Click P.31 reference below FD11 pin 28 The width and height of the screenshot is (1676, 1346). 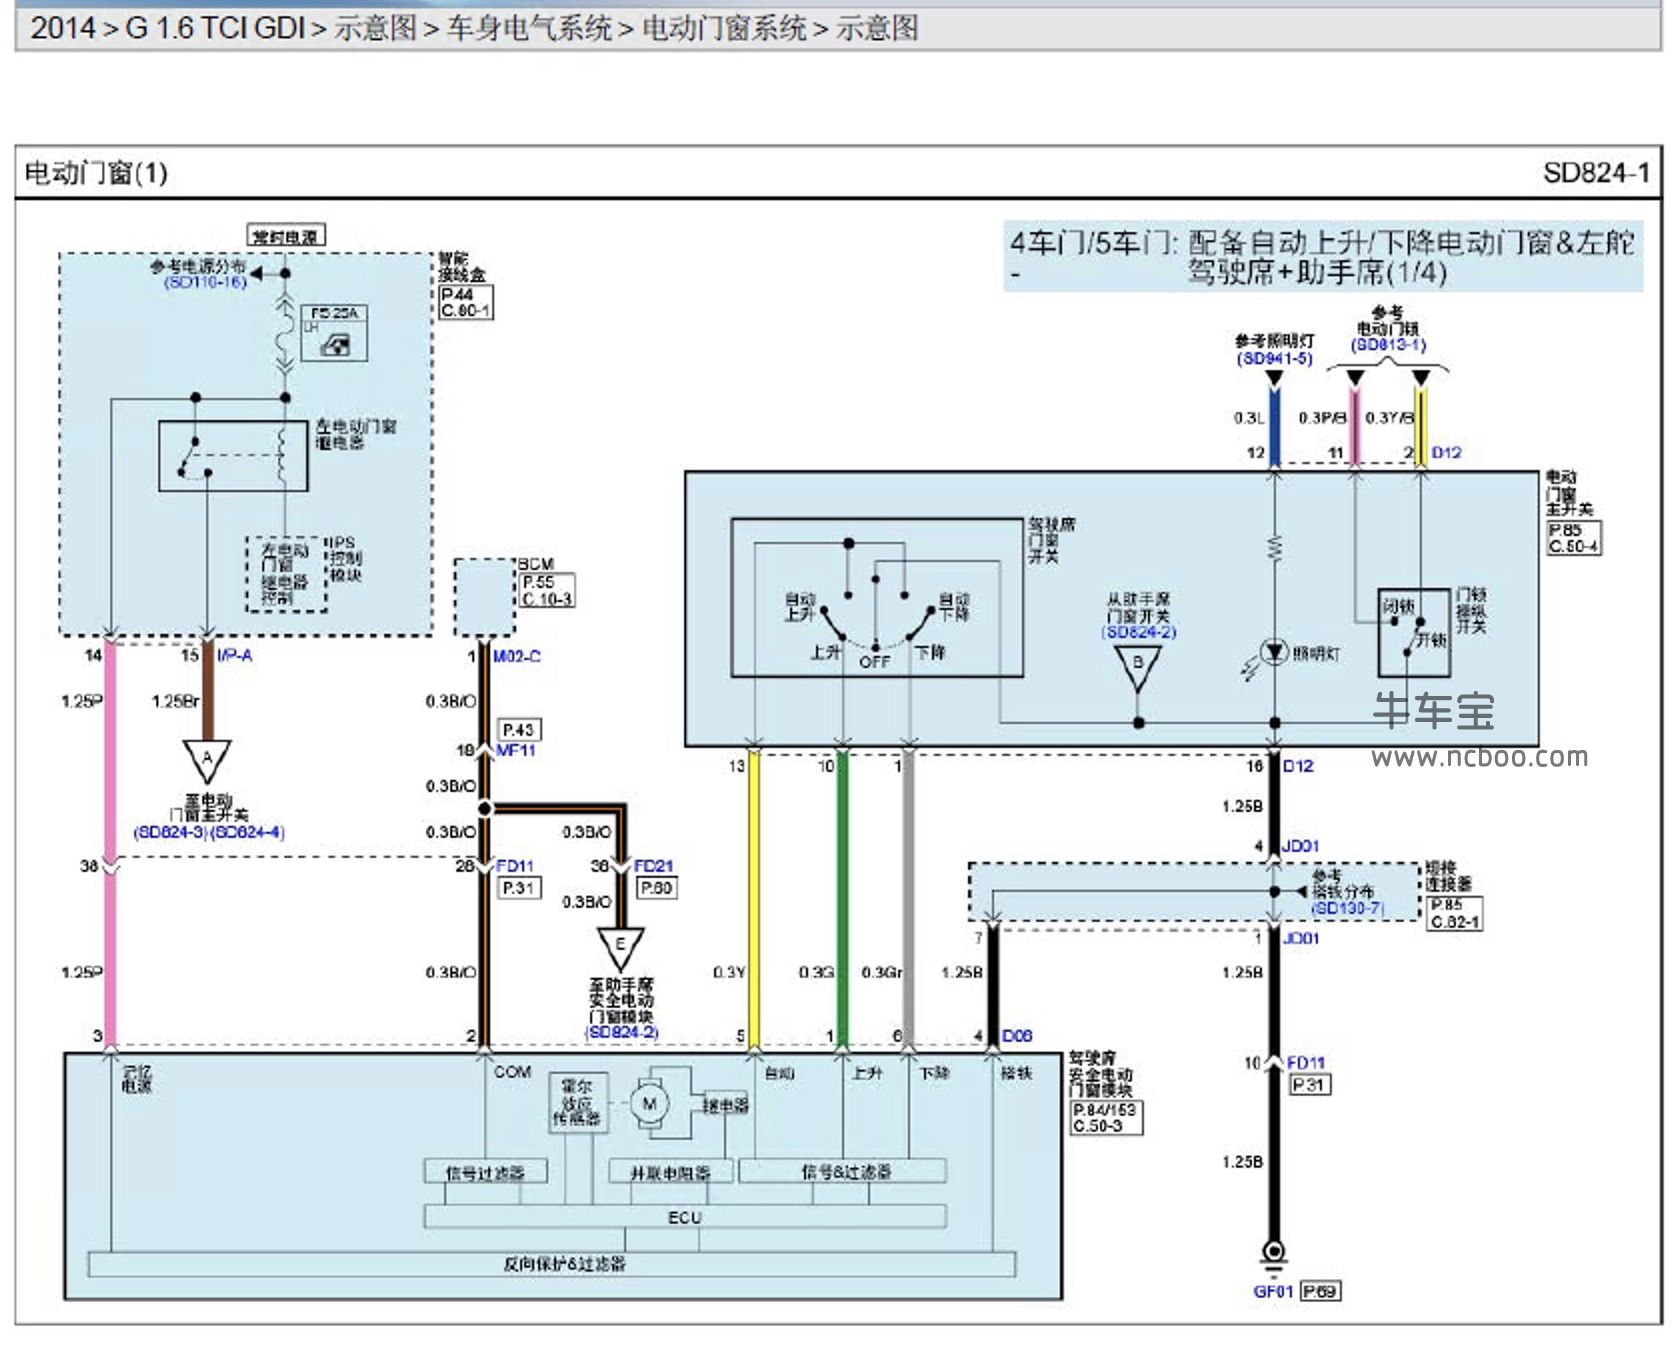coord(520,888)
